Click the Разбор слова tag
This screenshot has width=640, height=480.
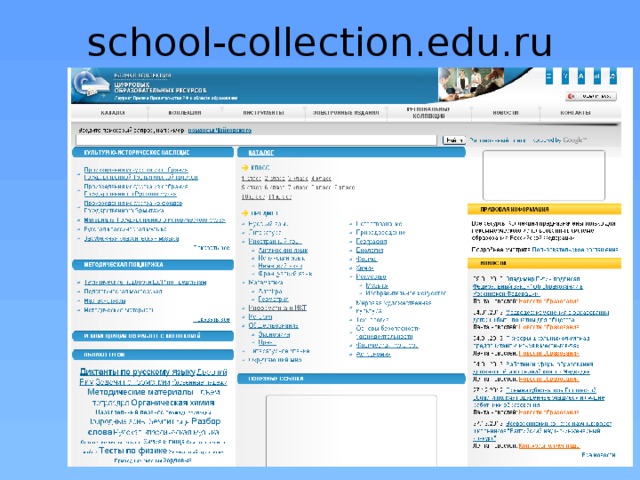[x=155, y=426]
